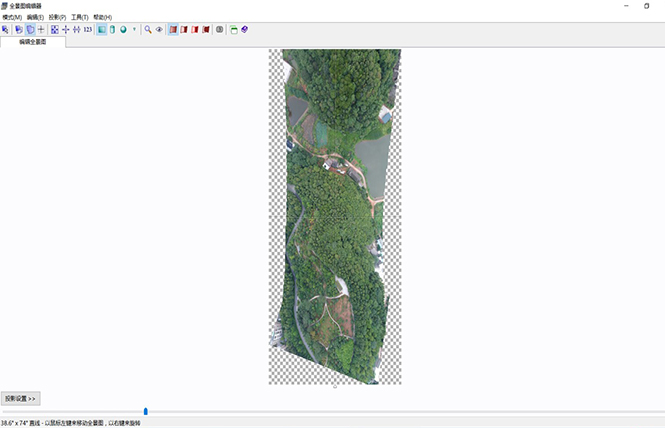
Task: Click the blue horizontal slider handle
Action: click(x=146, y=411)
